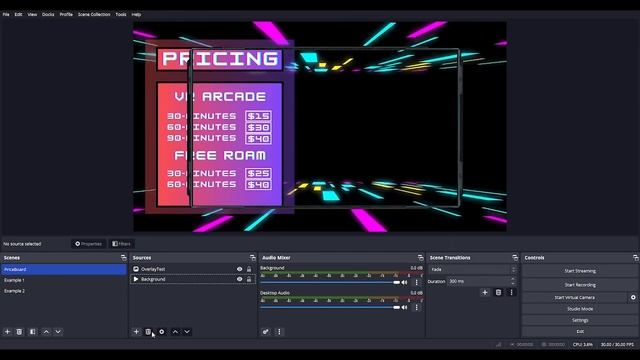Viewport: 640px width, 360px height.
Task: Open the Edit menu
Action: [18, 14]
